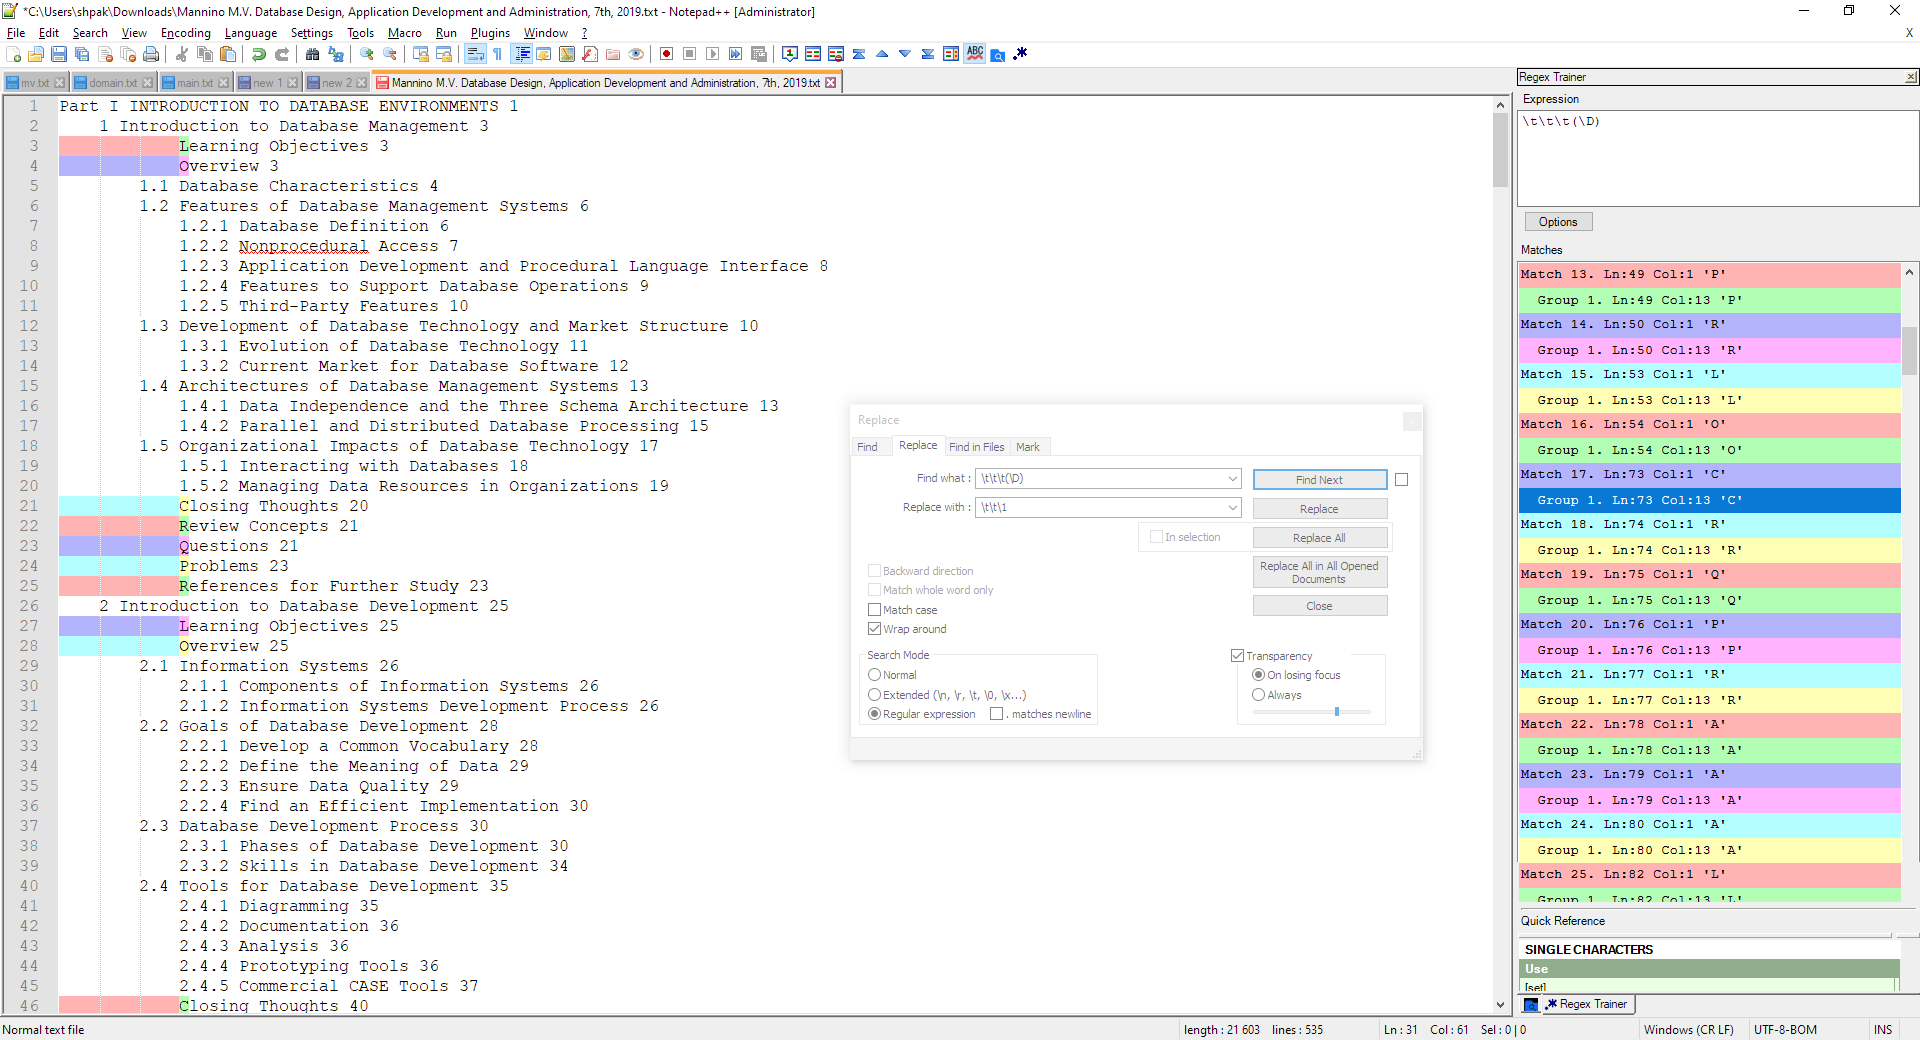
Task: Click the Zoom In magnifier icon
Action: (x=367, y=54)
